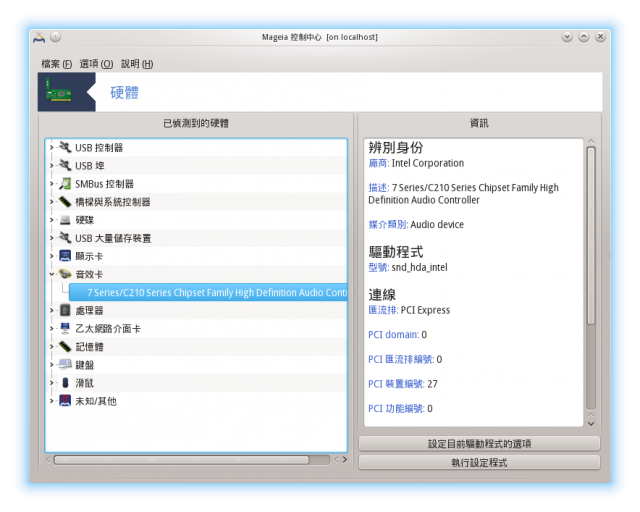The height and width of the screenshot is (512, 640).
Task: Click the SMBus 控制器 icon
Action: pyautogui.click(x=65, y=183)
